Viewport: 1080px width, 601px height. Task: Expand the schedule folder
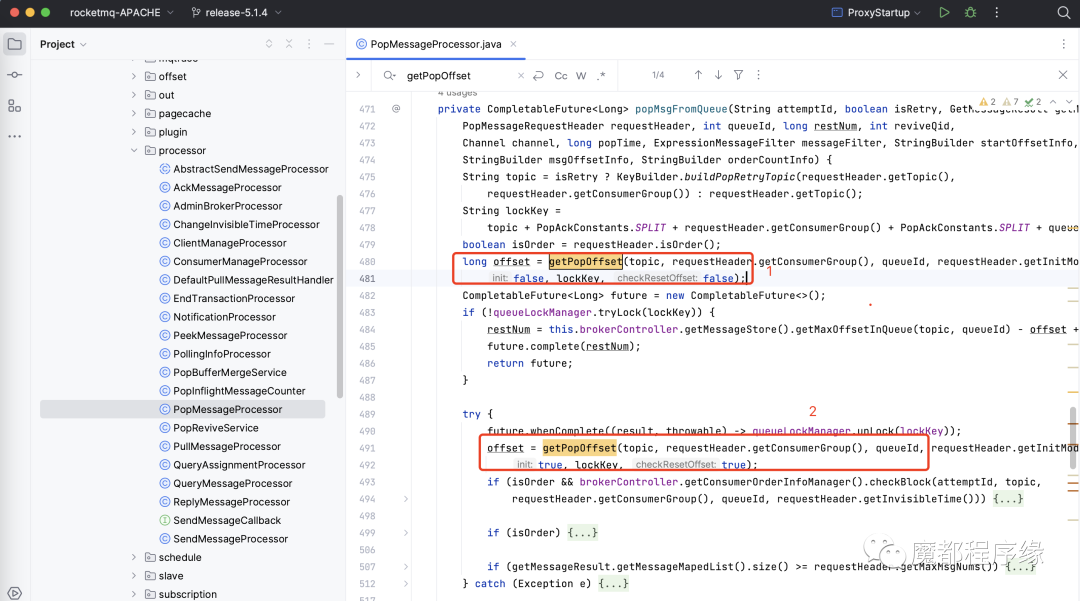pos(134,558)
